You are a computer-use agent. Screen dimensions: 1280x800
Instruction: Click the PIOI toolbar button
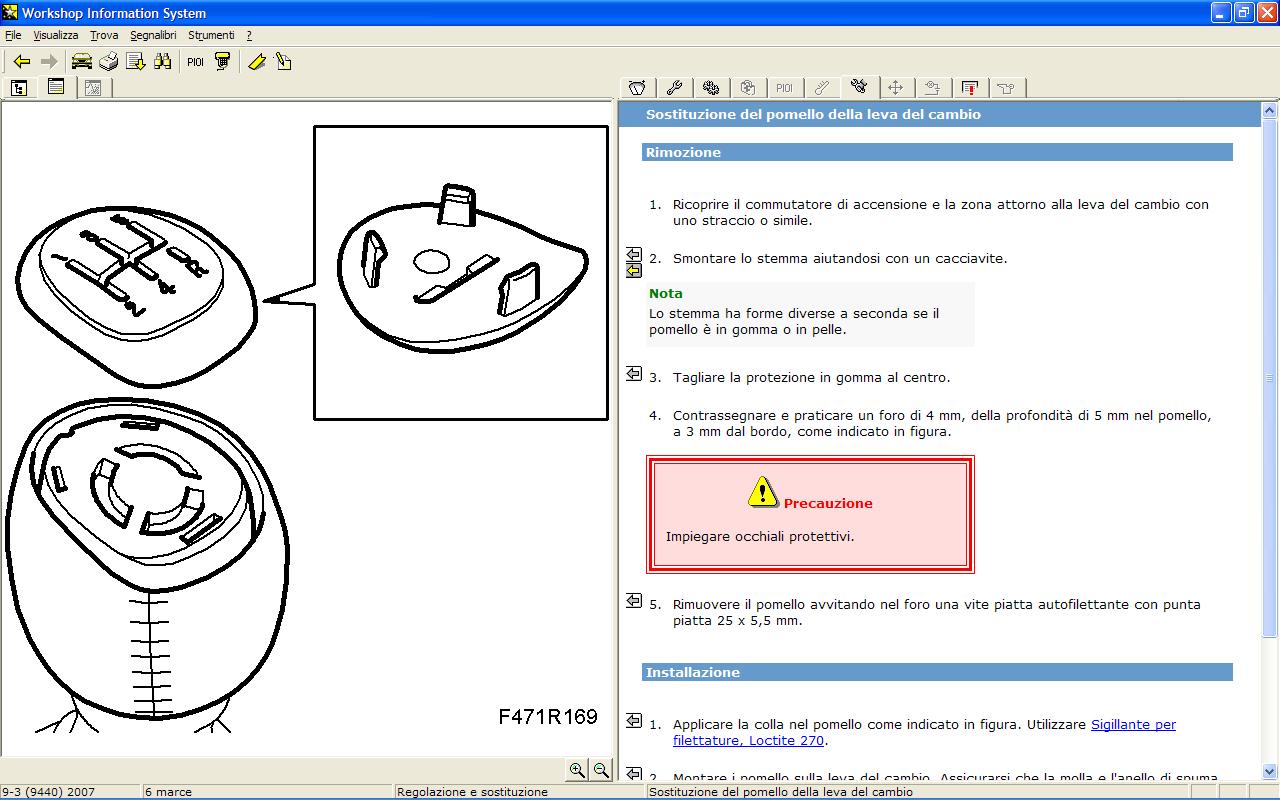tap(195, 62)
